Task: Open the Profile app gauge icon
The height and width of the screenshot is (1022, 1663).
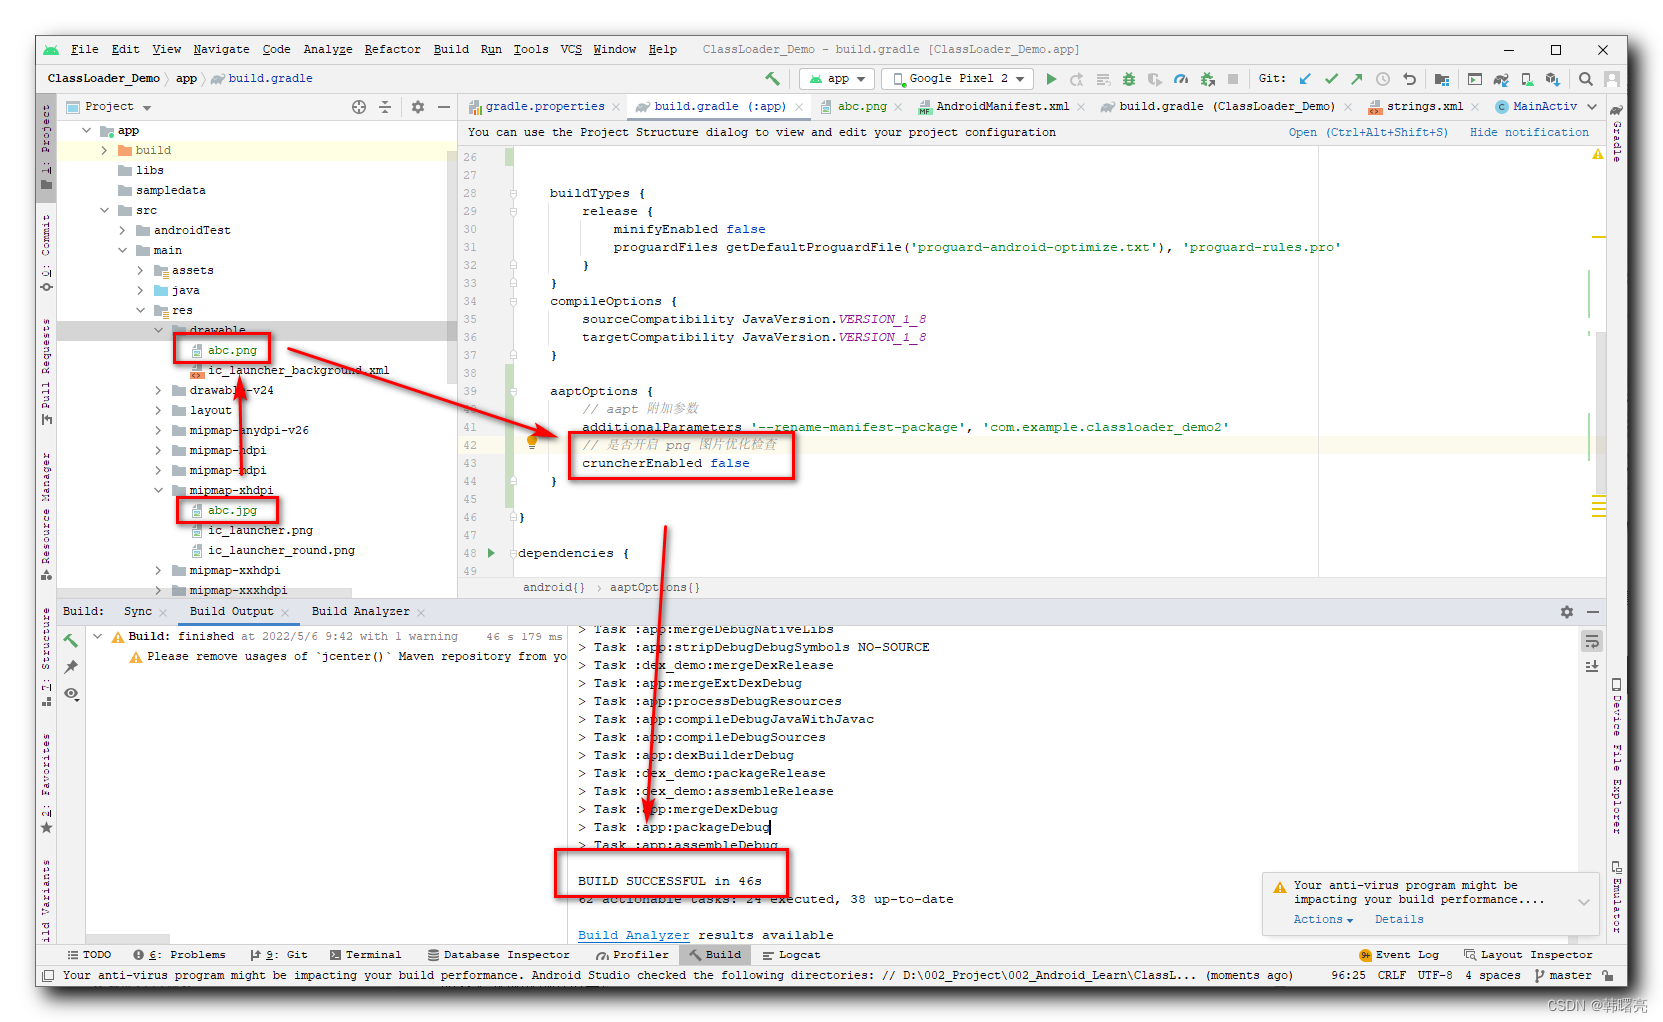Action: [x=1181, y=78]
